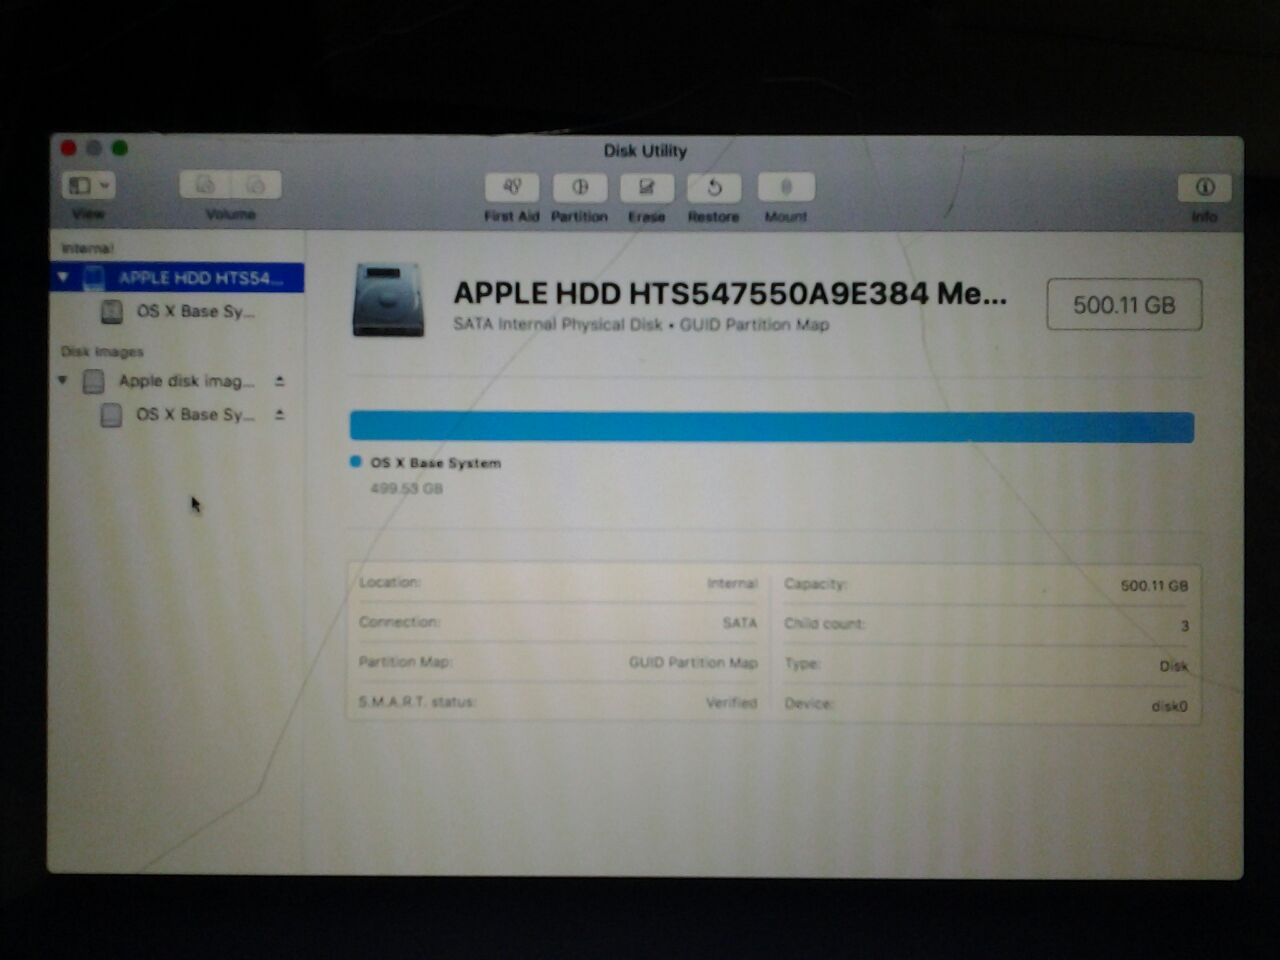Click the volume icon beside OS X Base Sy... under APPLE HDD
Image resolution: width=1280 pixels, height=960 pixels.
tap(112, 312)
